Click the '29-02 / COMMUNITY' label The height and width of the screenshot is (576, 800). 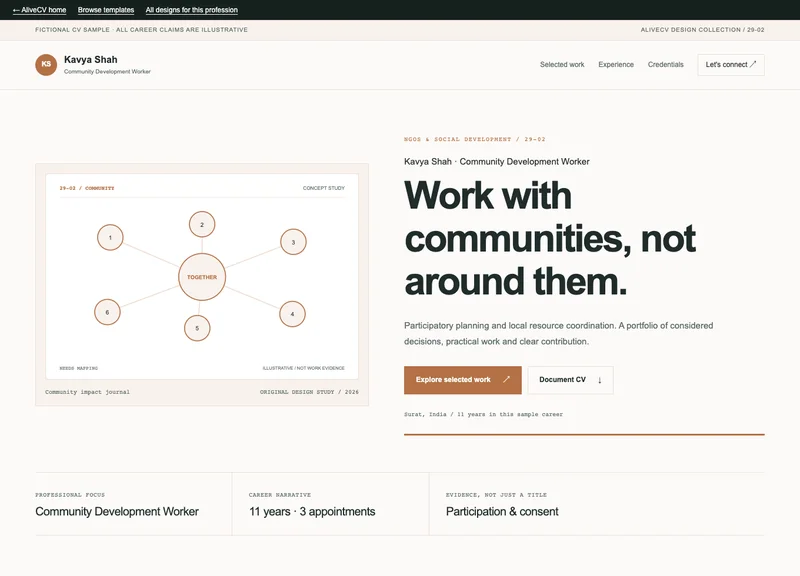pyautogui.click(x=87, y=188)
